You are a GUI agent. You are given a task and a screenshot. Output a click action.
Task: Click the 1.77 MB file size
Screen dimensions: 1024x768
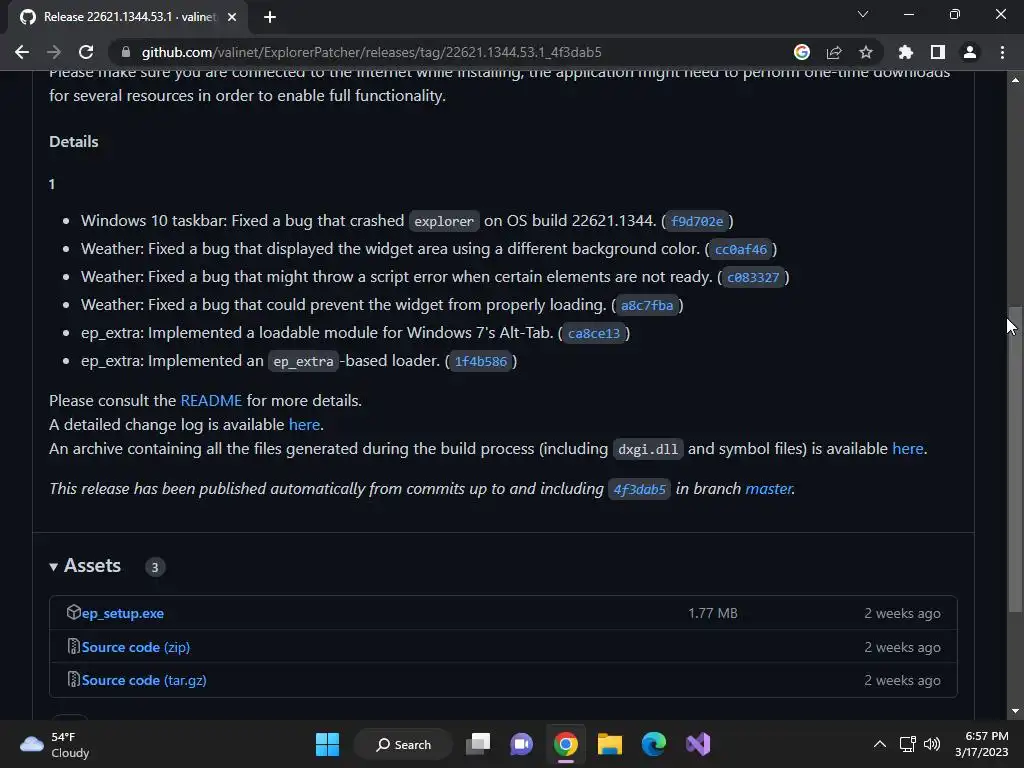(712, 613)
